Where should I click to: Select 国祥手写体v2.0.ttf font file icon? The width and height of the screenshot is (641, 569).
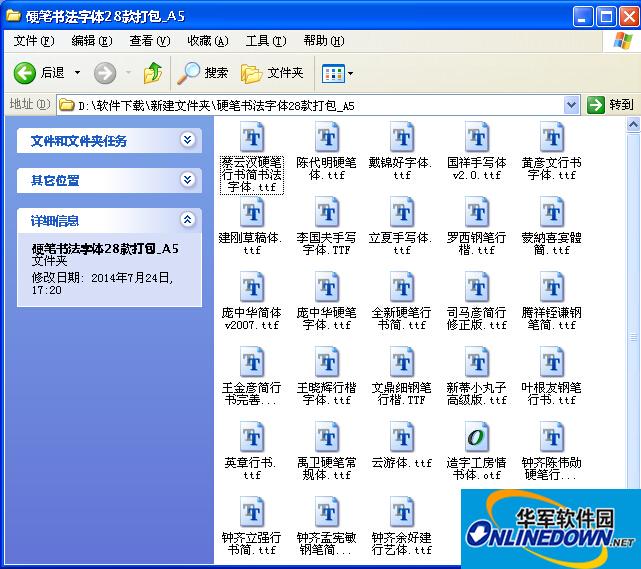477,137
